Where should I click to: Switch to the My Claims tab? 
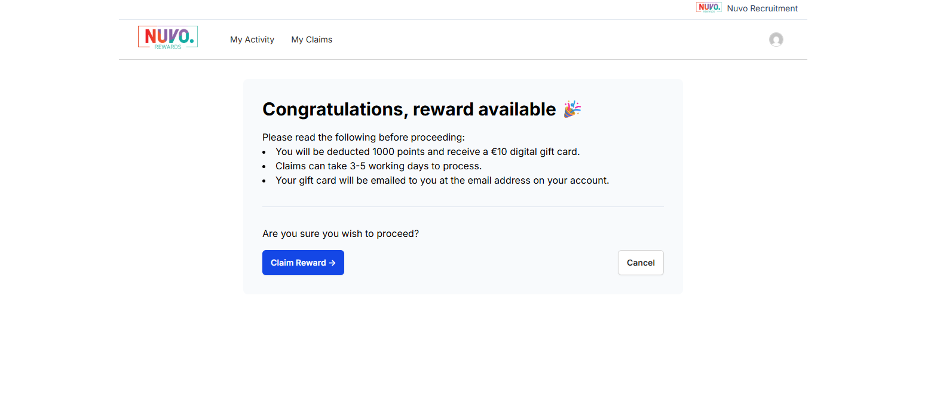[x=311, y=40]
